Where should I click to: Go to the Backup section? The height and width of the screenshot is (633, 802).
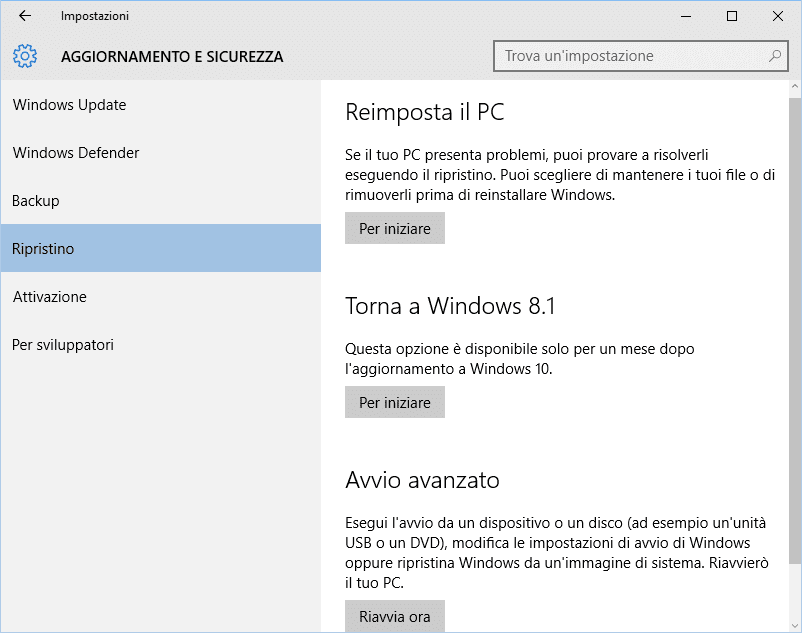(36, 201)
